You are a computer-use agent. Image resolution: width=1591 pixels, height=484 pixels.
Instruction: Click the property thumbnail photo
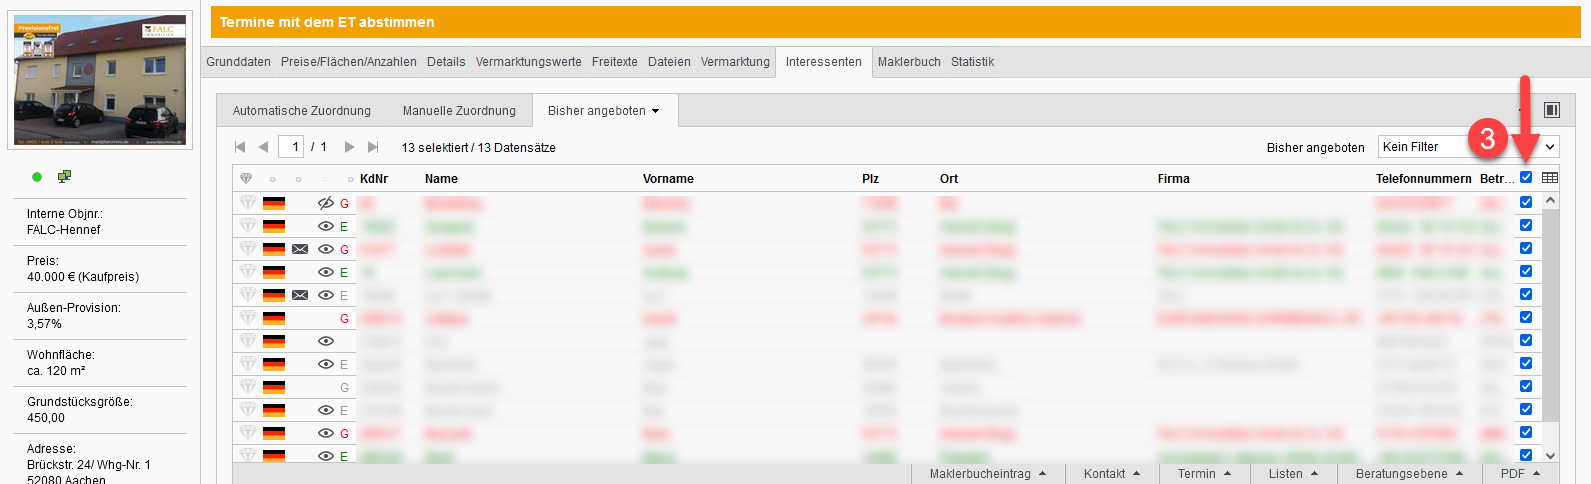click(99, 80)
